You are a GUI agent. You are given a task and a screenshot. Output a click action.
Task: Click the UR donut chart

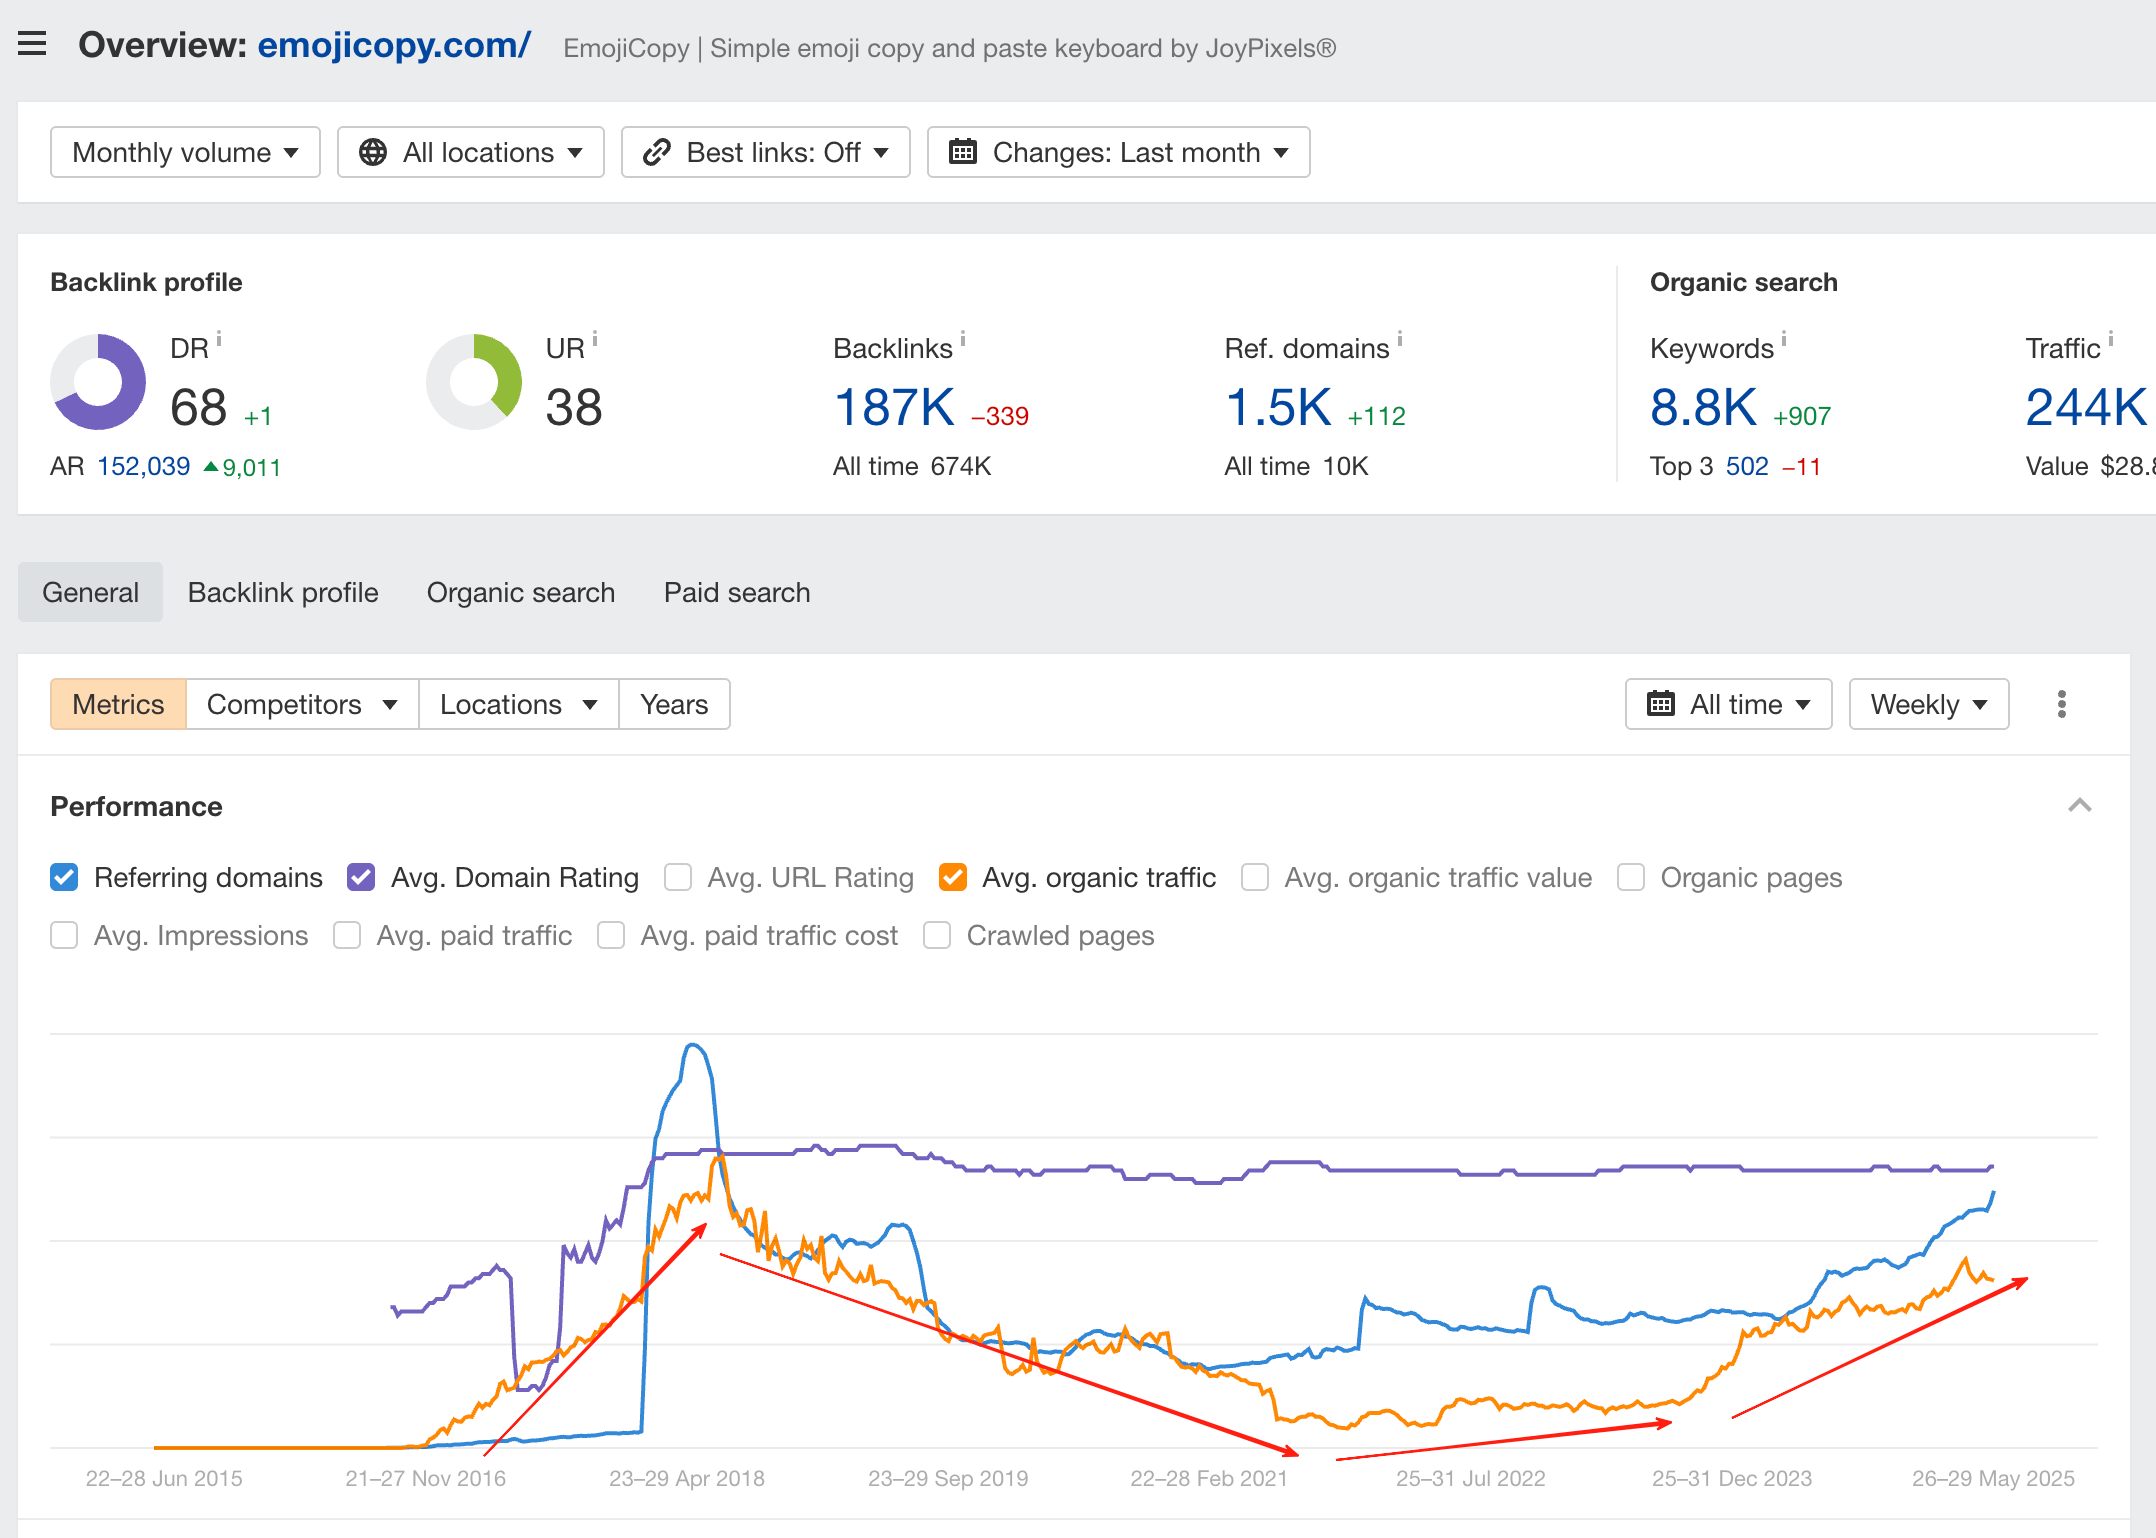[x=474, y=382]
